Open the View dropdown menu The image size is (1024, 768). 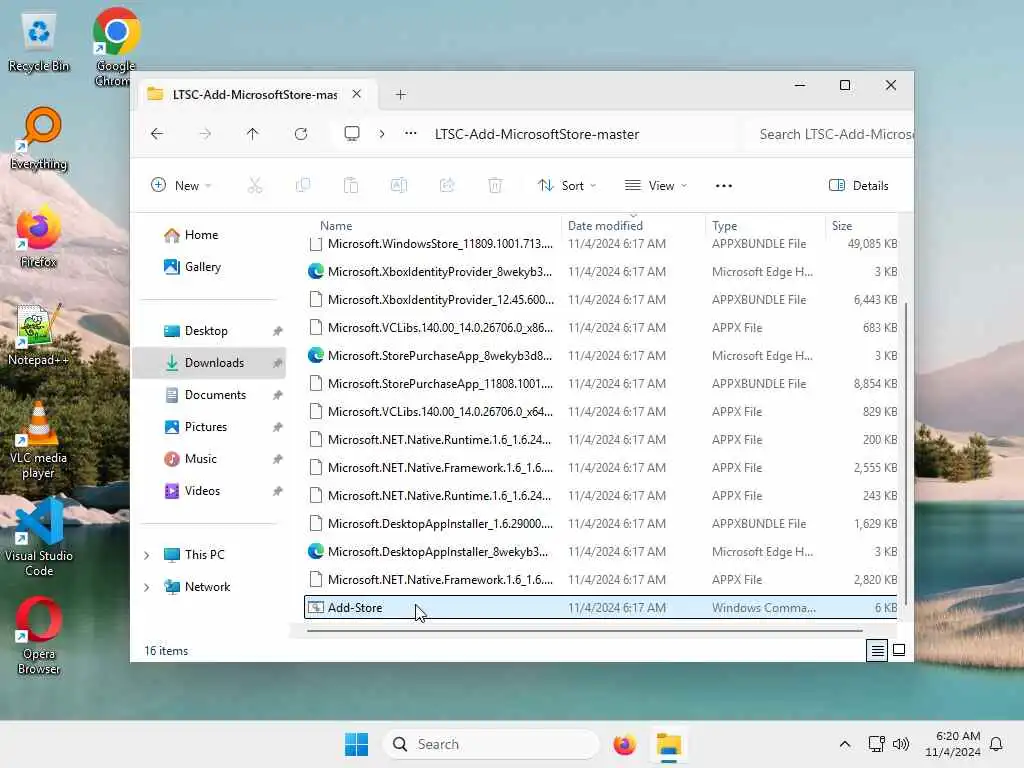[656, 185]
